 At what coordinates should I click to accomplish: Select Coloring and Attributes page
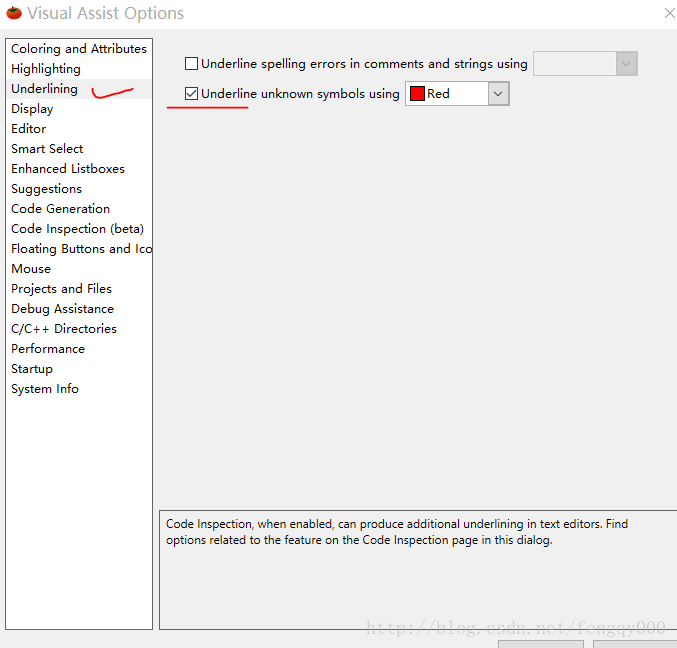pos(79,49)
